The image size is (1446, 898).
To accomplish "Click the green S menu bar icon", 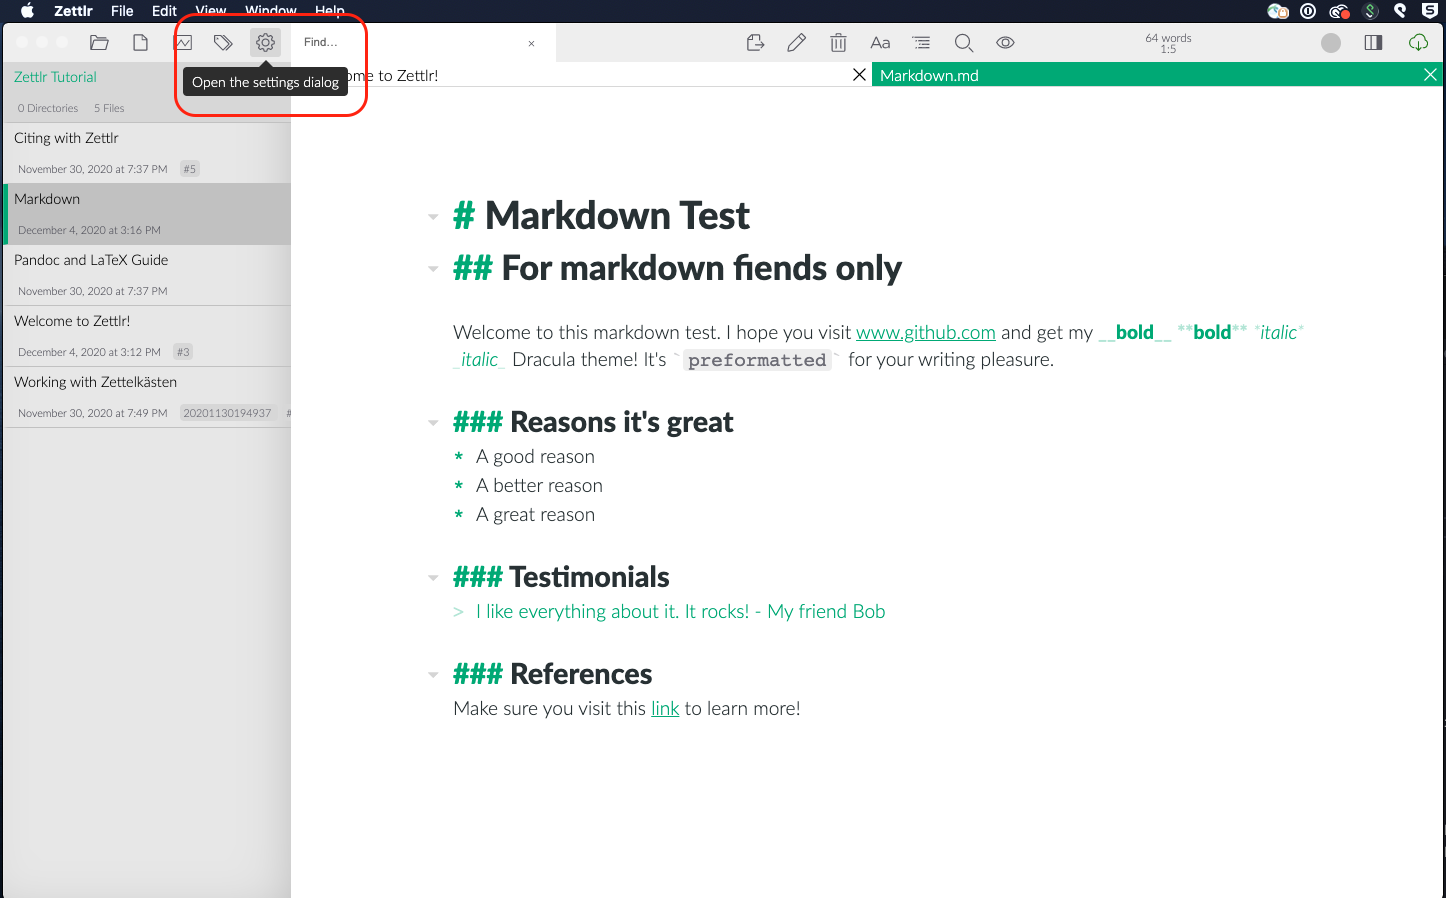I will [x=1371, y=11].
